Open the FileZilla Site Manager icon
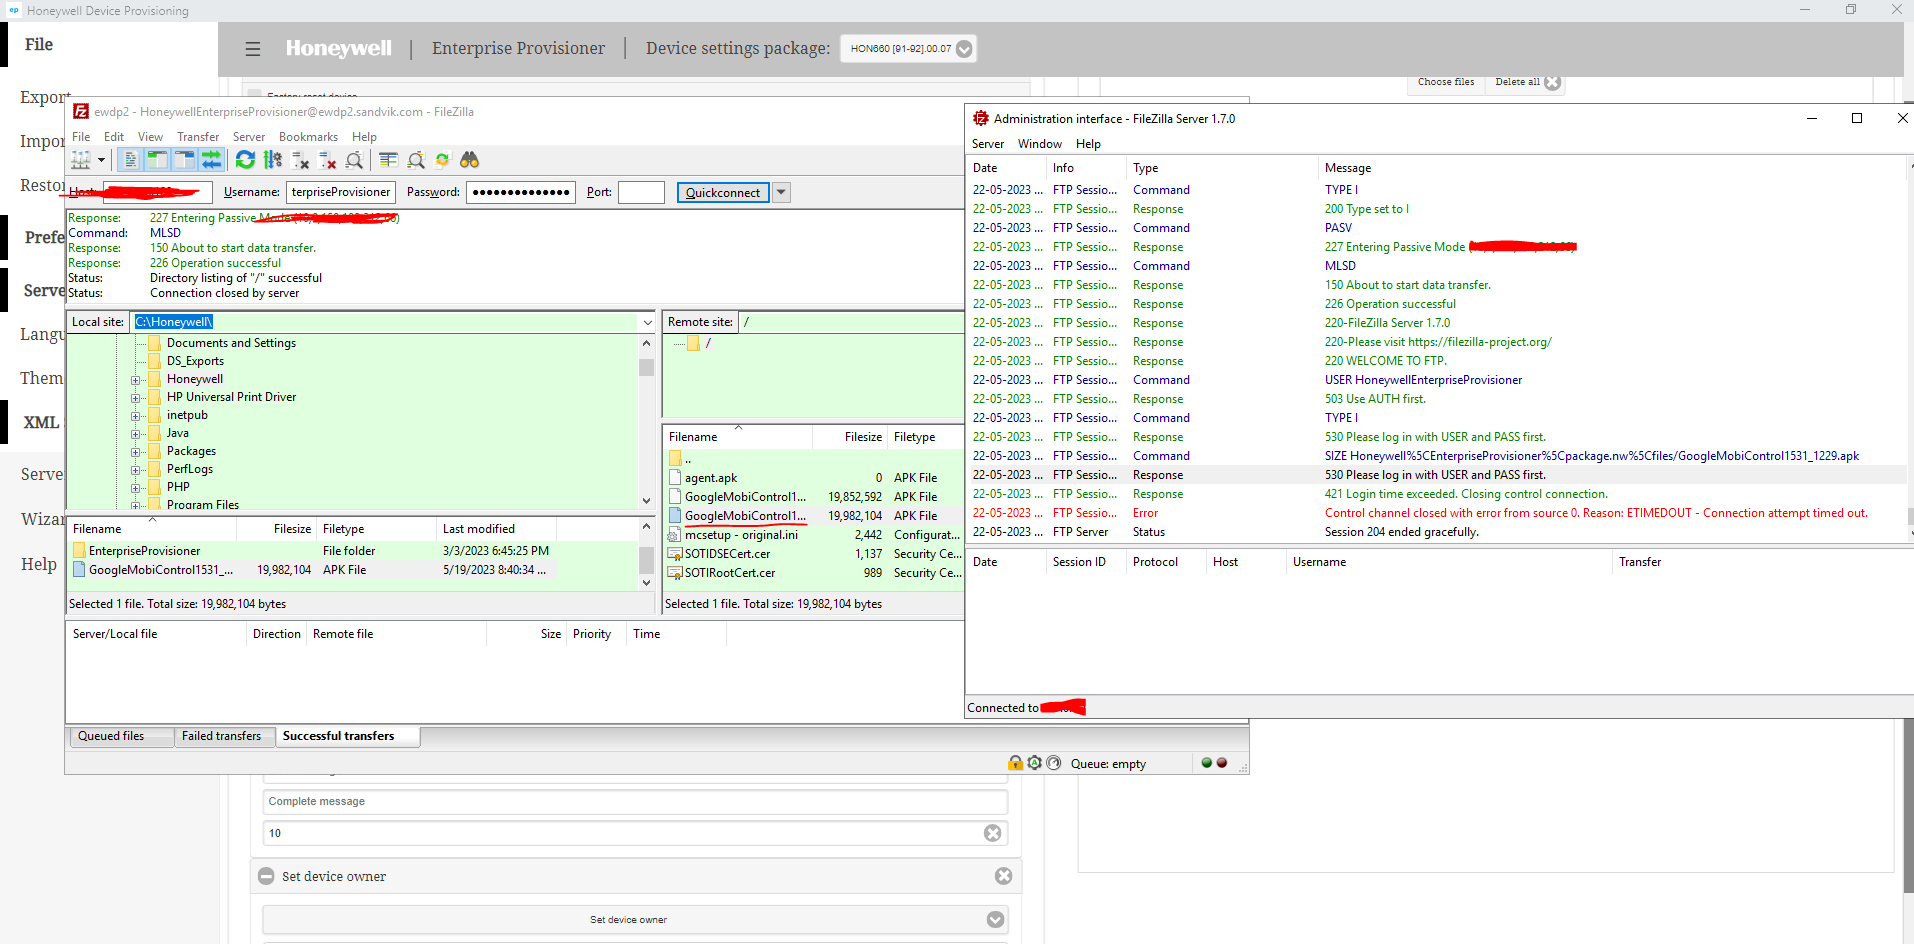Viewport: 1914px width, 944px height. tap(81, 160)
